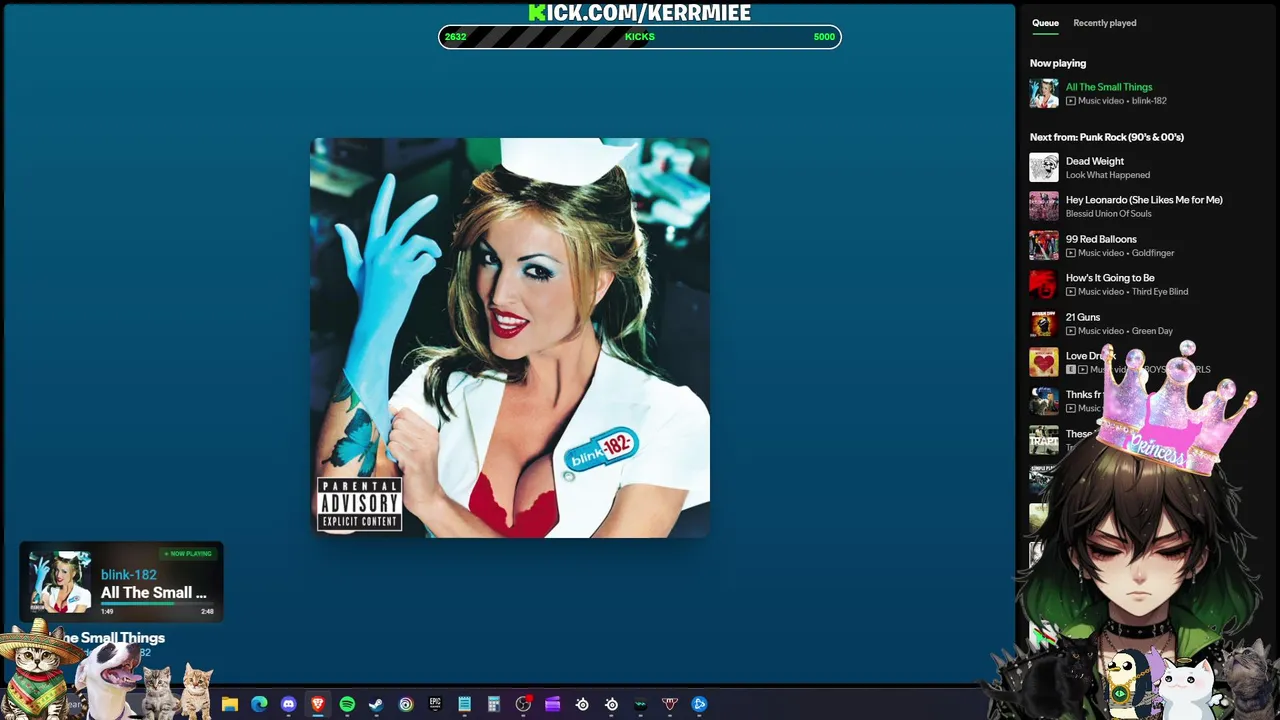Switch to the Recently played tab
The height and width of the screenshot is (720, 1280).
1104,23
